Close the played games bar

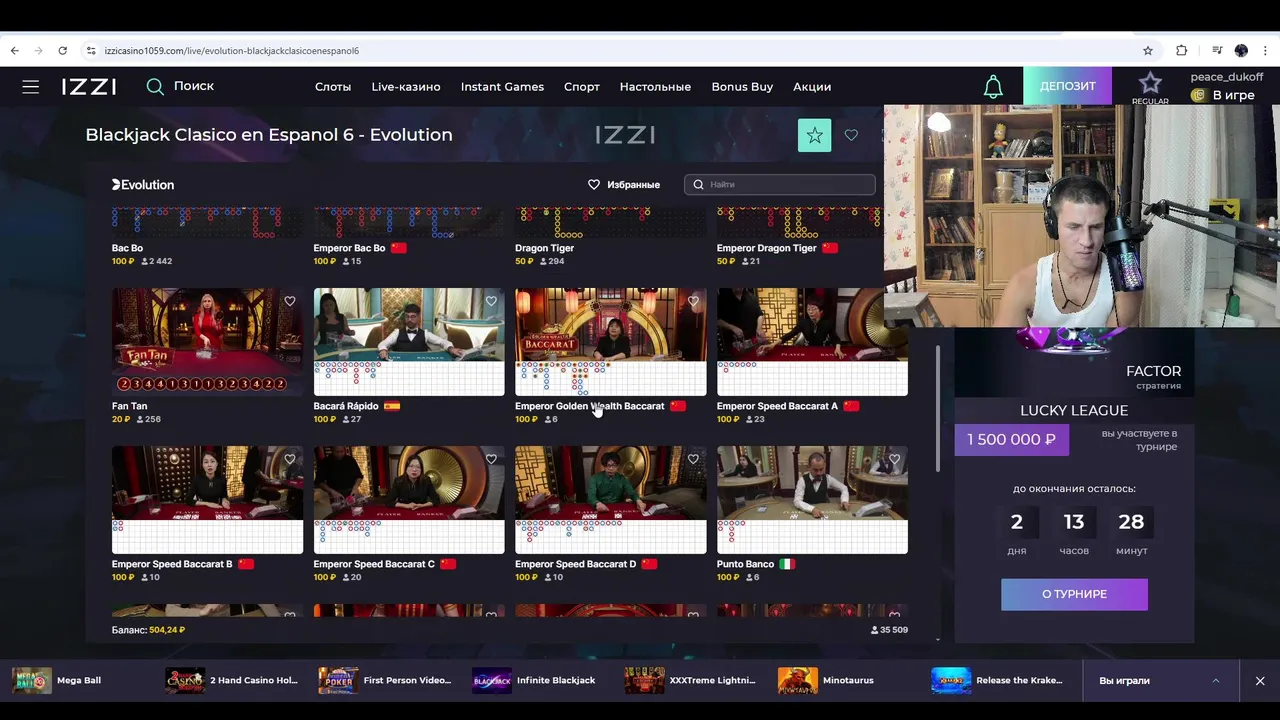click(1260, 681)
